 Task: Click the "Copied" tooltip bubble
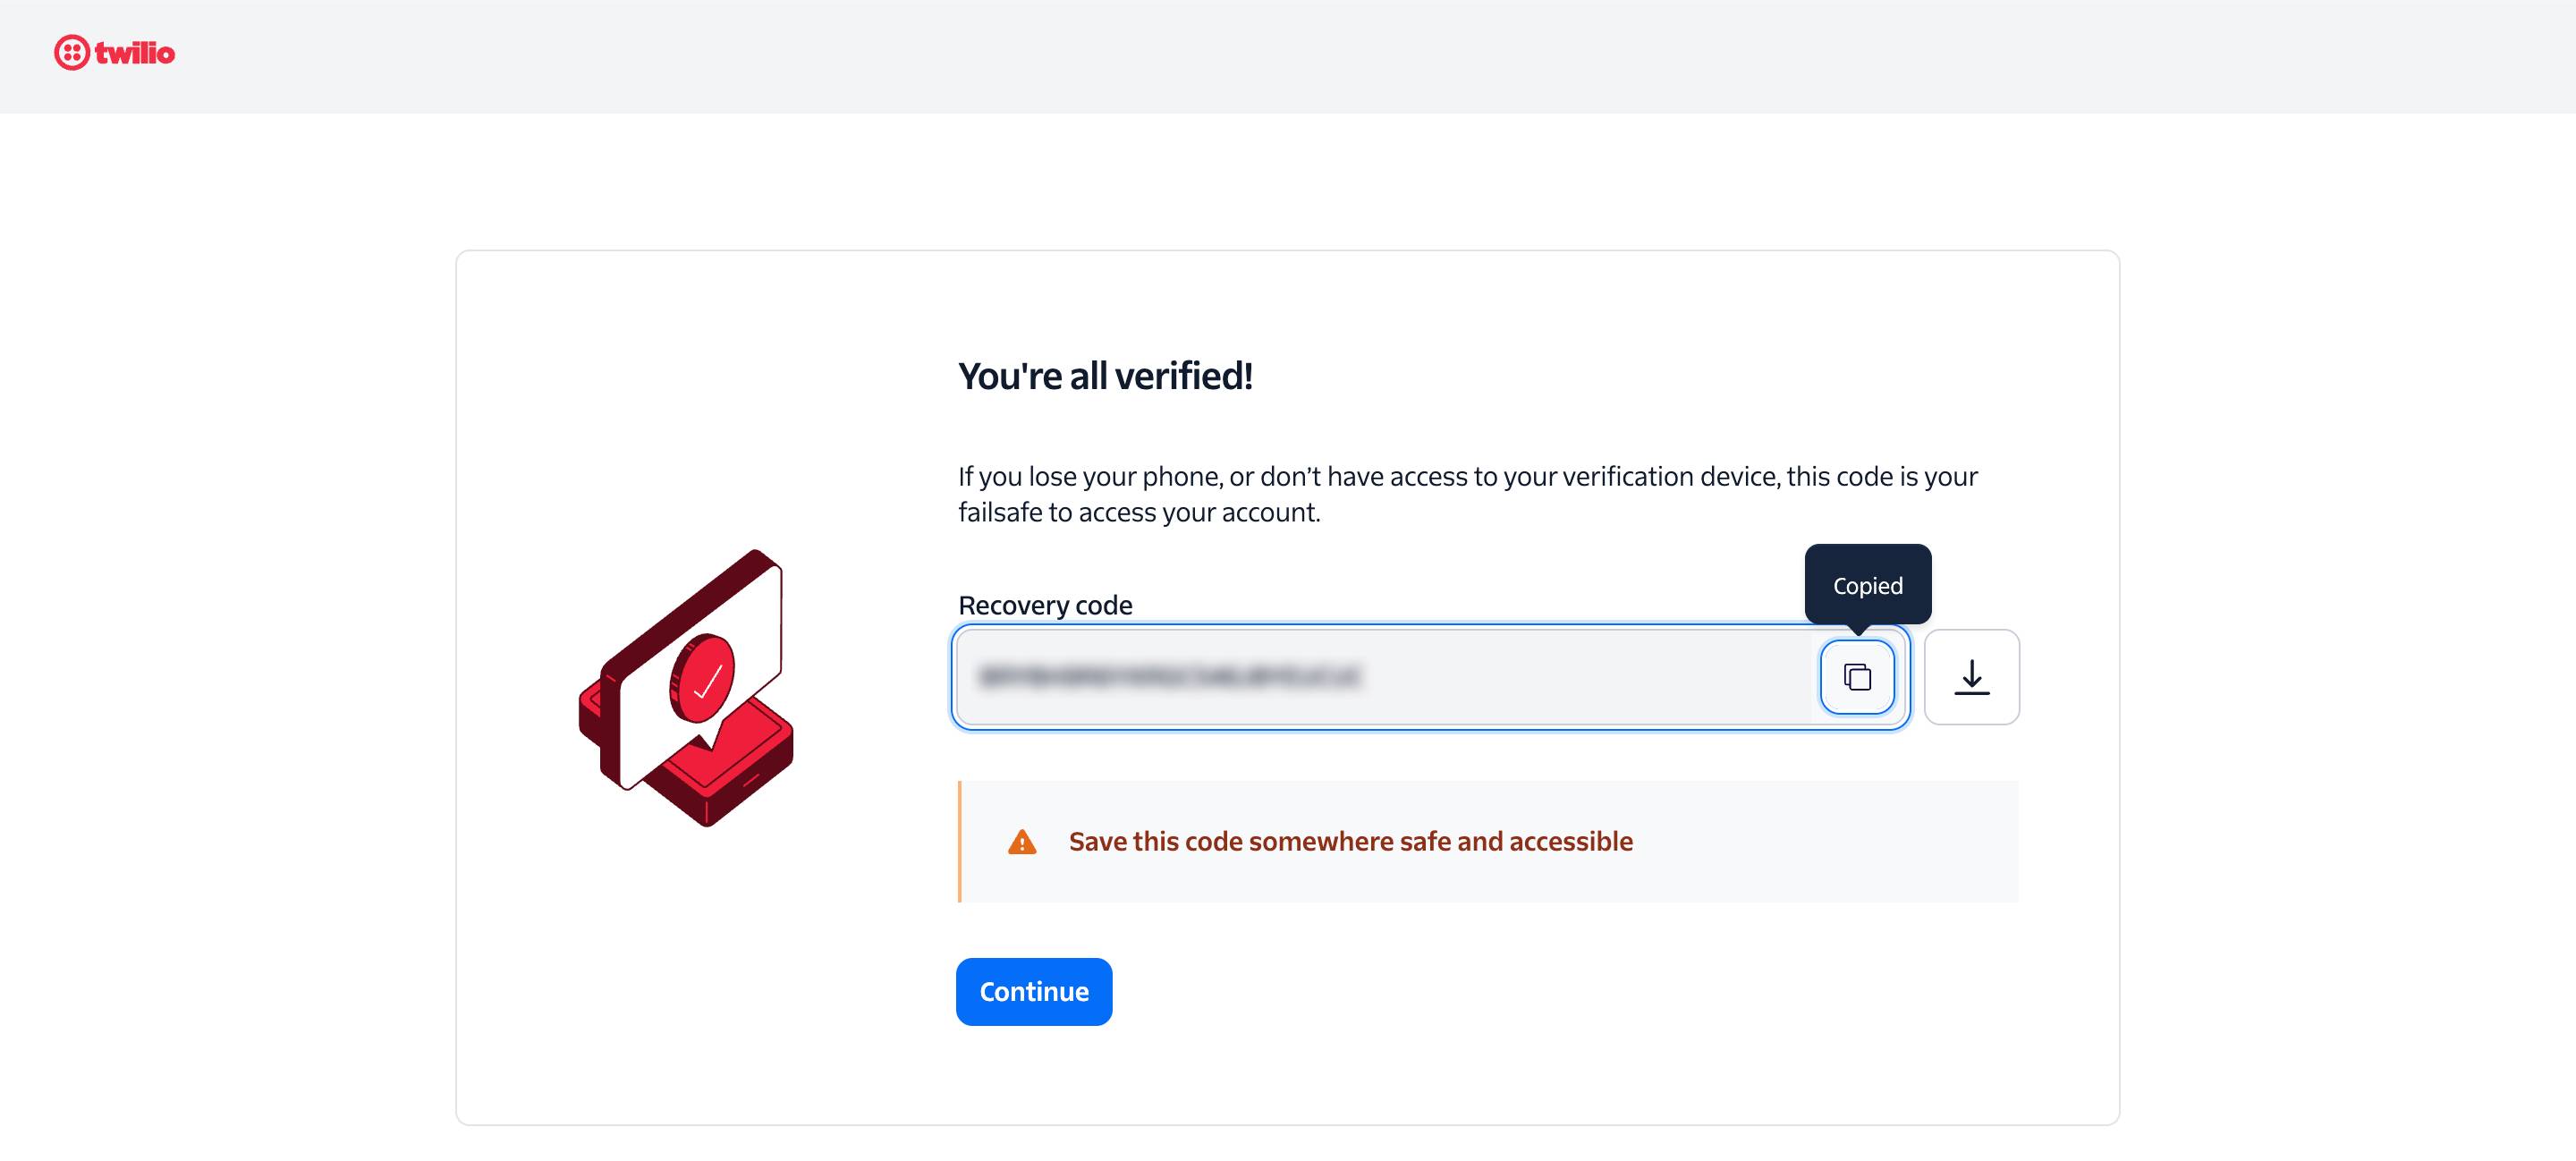tap(1867, 585)
